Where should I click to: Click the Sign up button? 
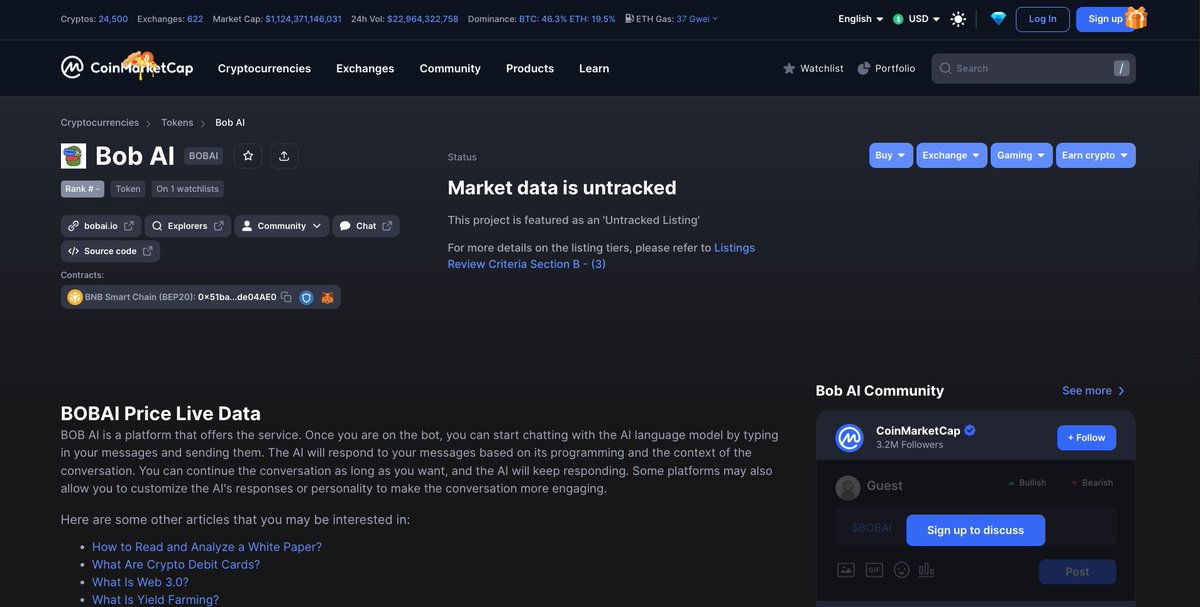[x=1105, y=19]
